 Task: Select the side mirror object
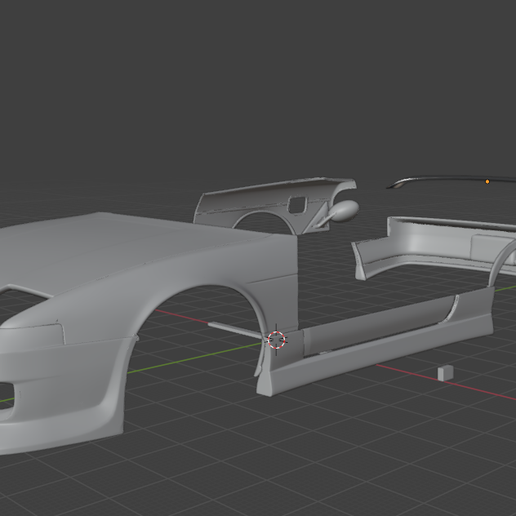click(x=345, y=211)
